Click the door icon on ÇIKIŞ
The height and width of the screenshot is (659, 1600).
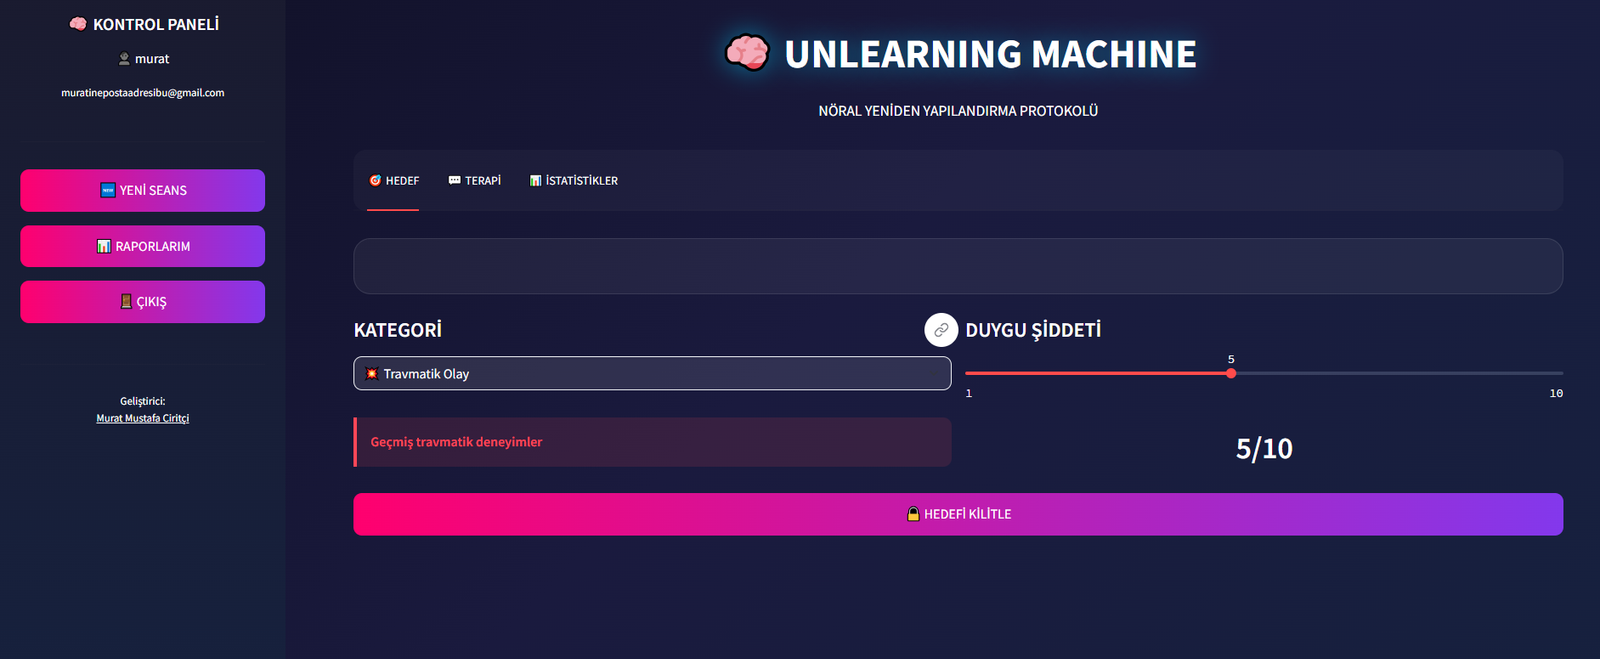(x=126, y=302)
